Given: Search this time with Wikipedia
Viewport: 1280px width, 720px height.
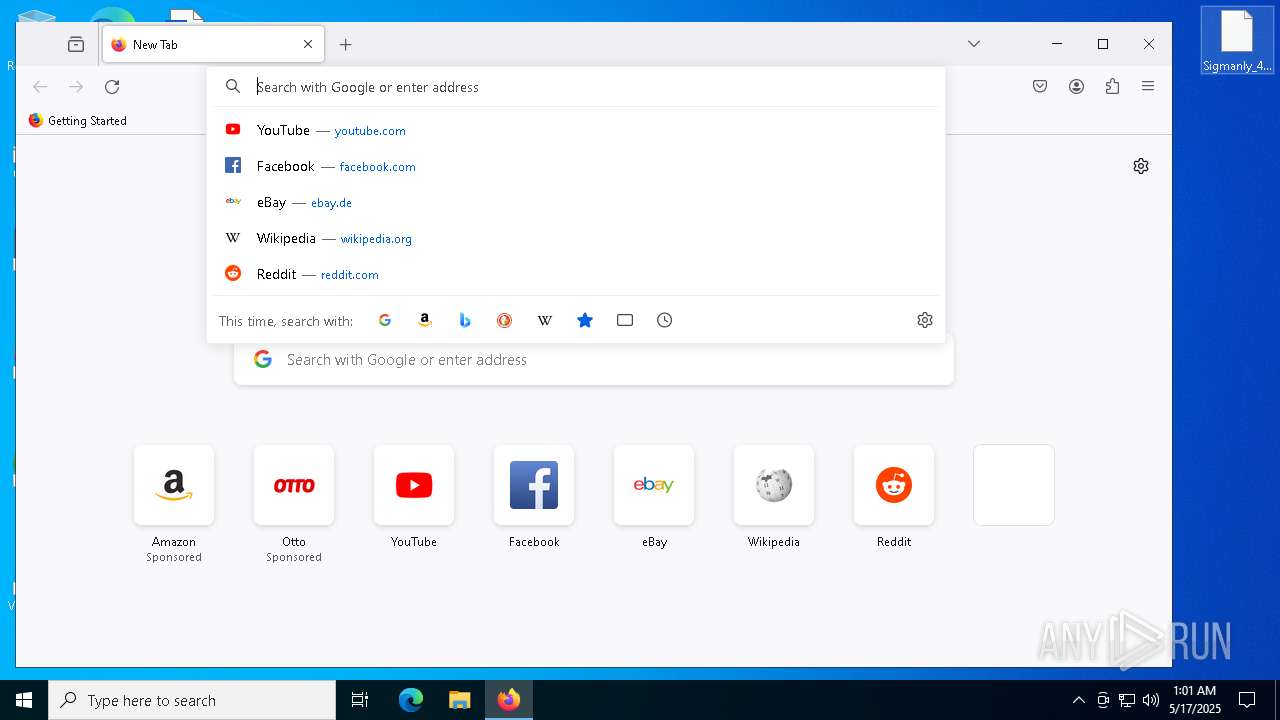Looking at the screenshot, I should click(545, 320).
